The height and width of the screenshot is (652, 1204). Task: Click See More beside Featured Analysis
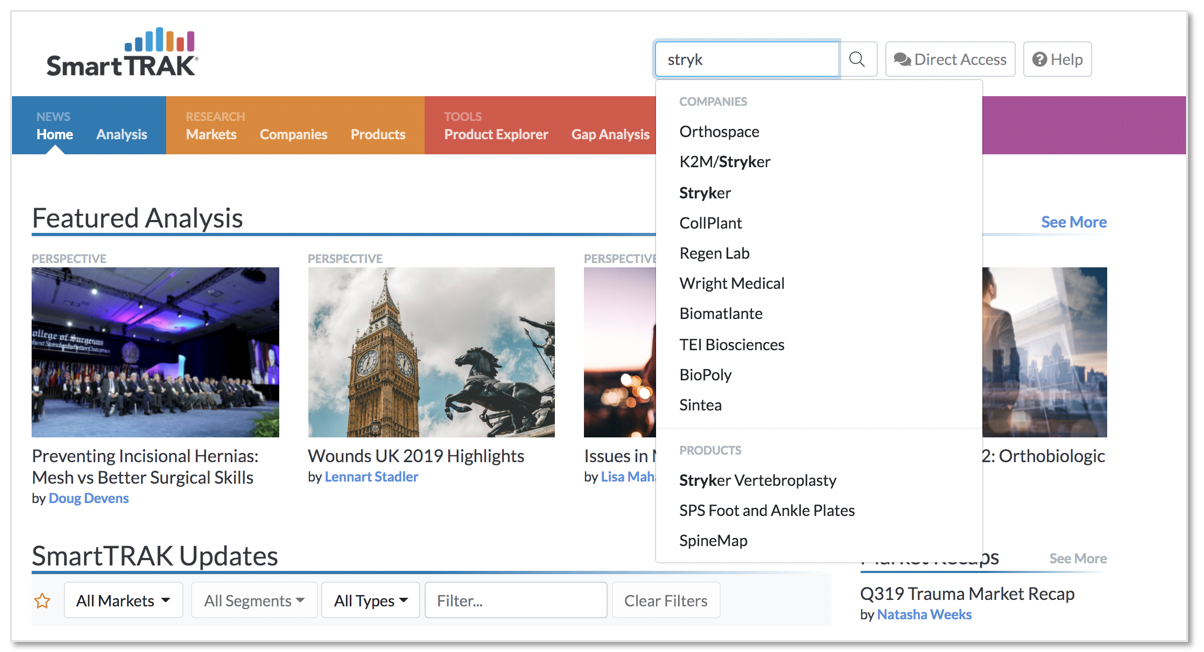point(1073,221)
